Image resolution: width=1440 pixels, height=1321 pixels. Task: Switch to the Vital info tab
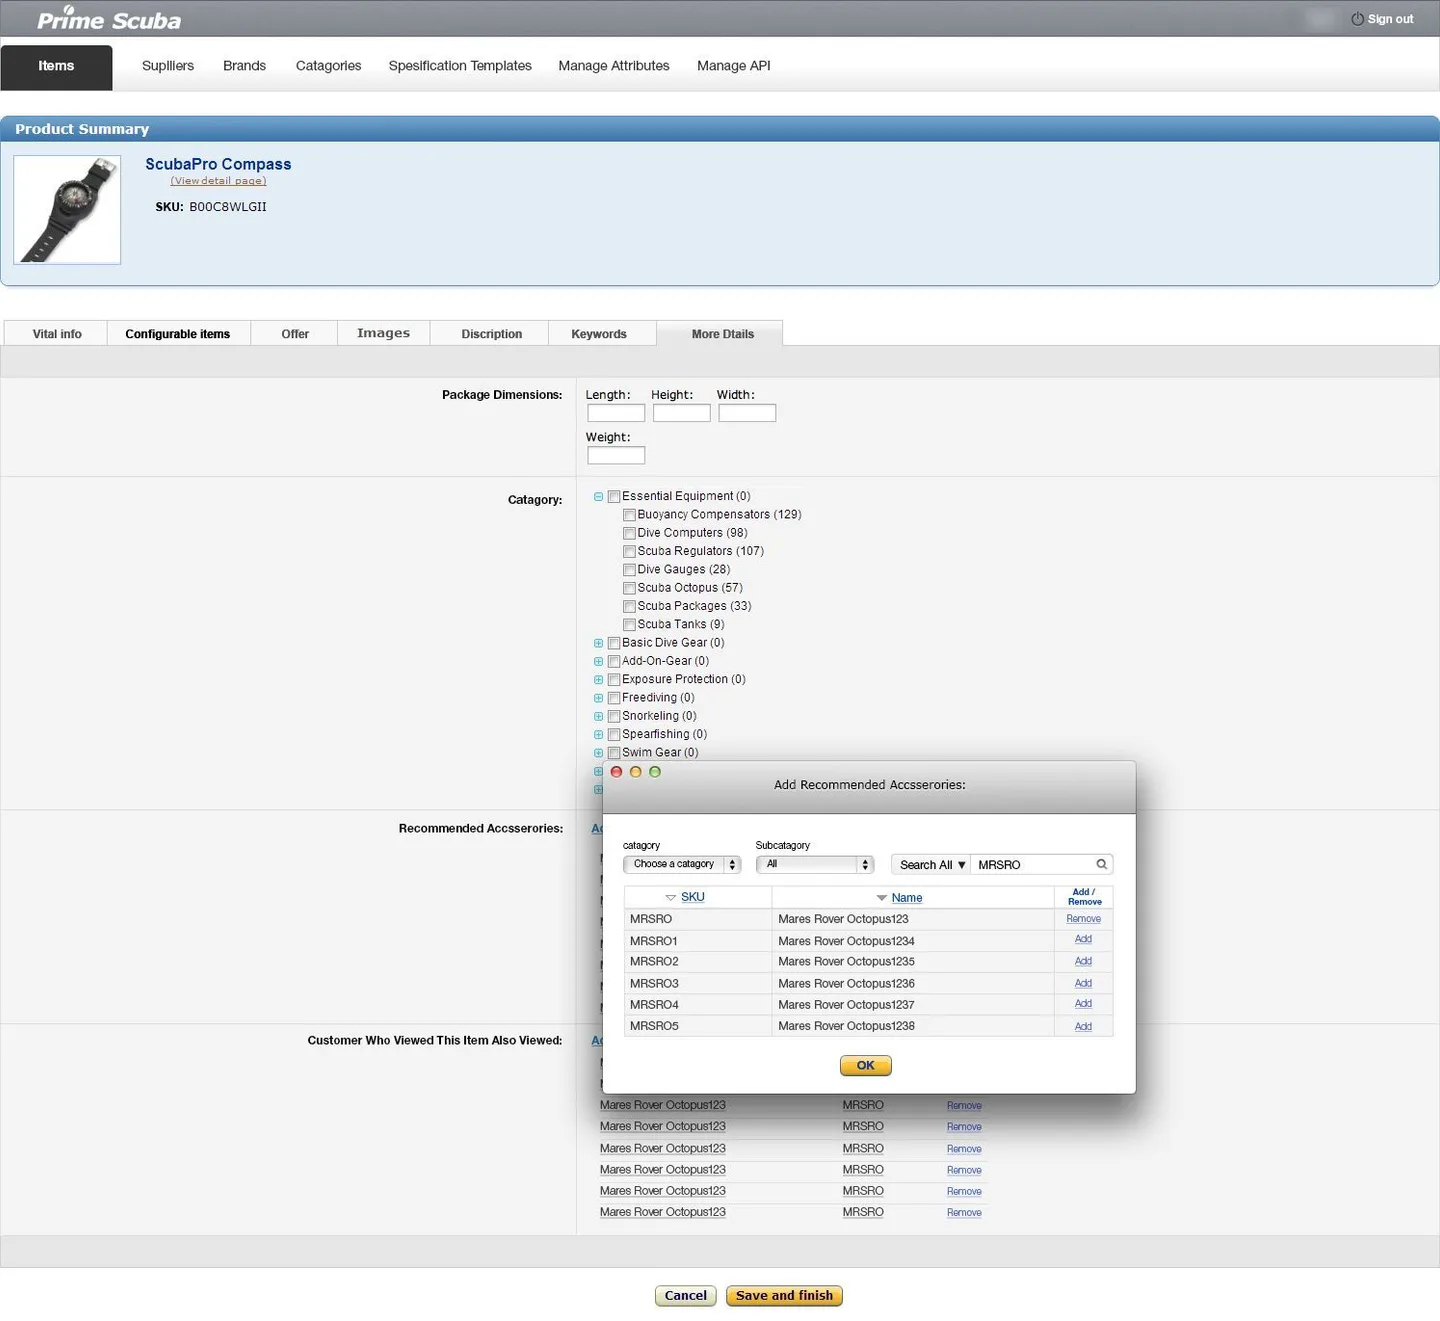click(x=57, y=334)
